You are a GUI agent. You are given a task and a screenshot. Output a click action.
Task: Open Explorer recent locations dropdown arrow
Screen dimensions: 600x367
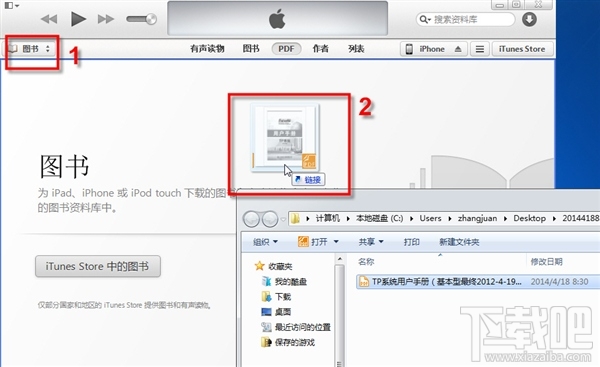[283, 219]
